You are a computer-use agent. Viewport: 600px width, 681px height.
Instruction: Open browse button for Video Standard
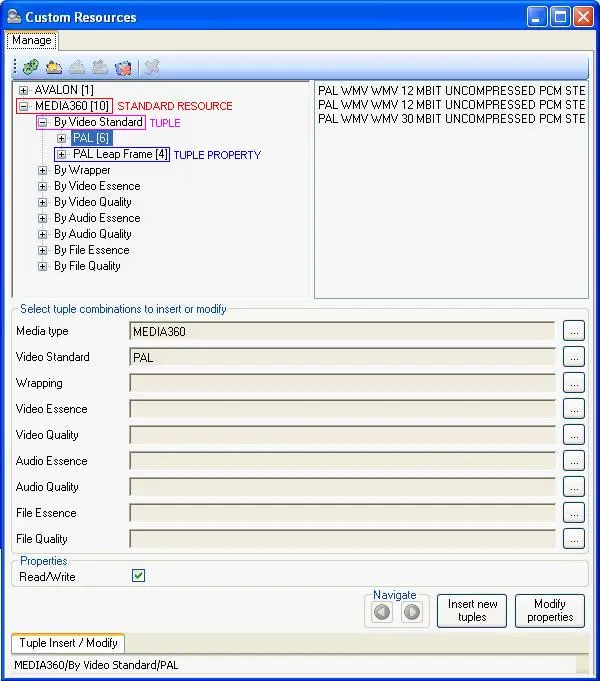click(573, 357)
